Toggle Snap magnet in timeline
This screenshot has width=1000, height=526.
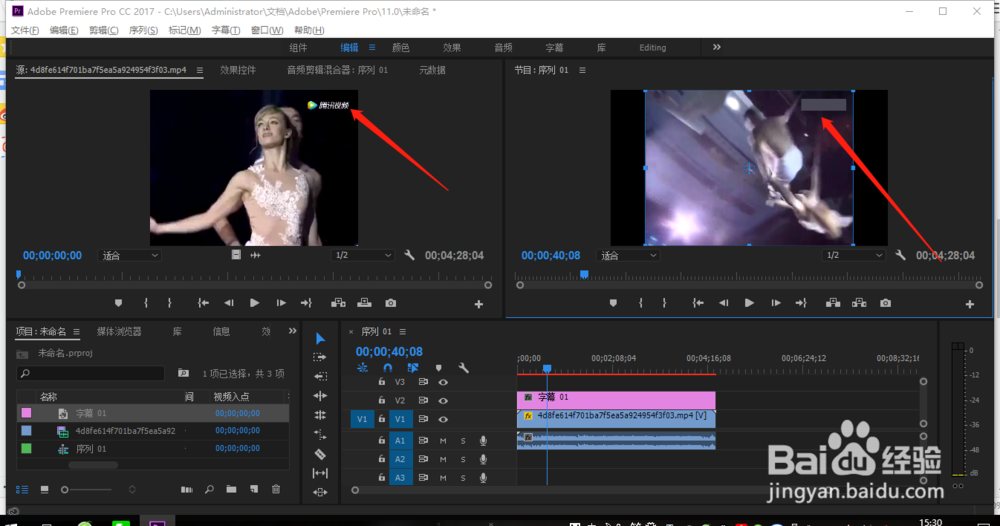(388, 368)
